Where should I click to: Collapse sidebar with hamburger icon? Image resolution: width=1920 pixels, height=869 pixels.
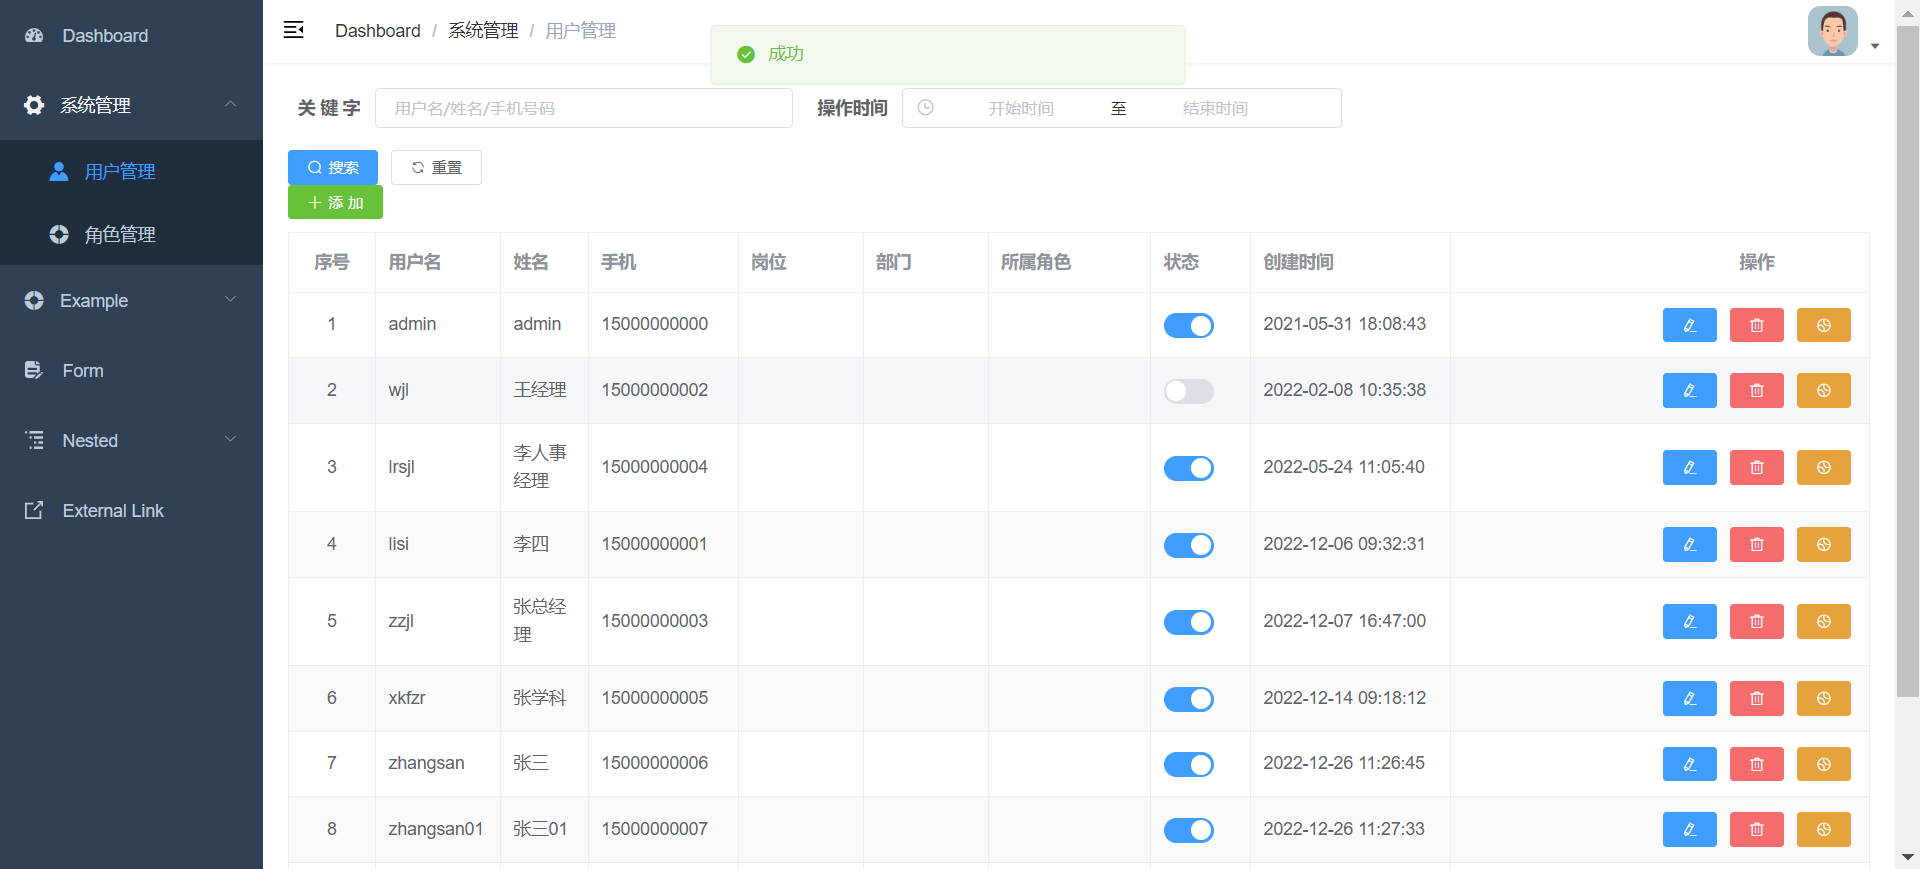click(x=293, y=30)
